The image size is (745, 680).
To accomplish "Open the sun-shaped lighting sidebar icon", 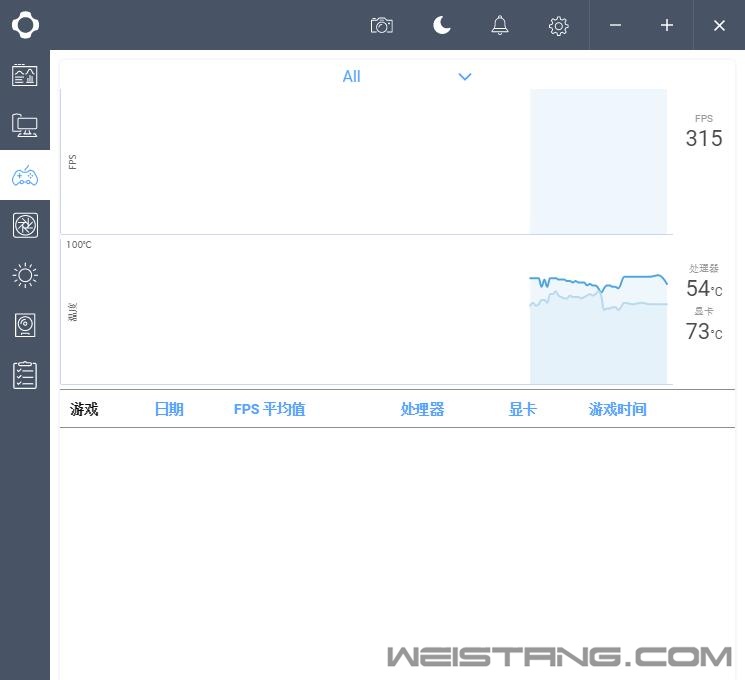I will (x=25, y=275).
